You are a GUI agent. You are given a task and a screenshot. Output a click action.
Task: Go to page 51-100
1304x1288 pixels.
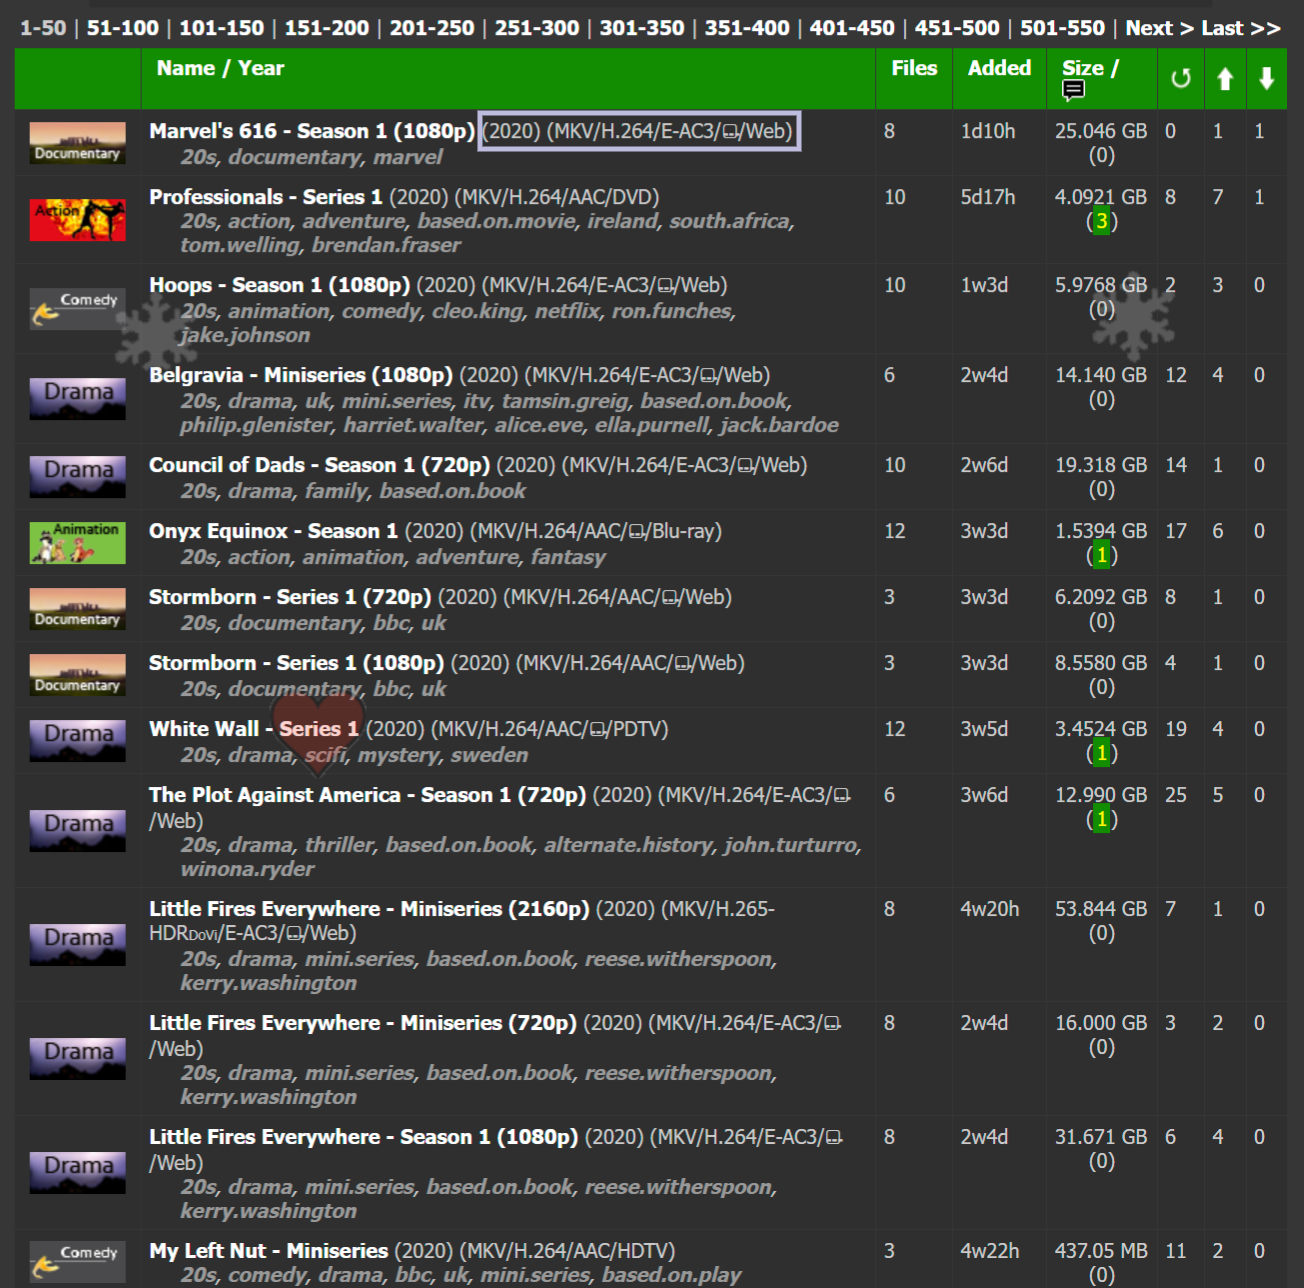(122, 28)
